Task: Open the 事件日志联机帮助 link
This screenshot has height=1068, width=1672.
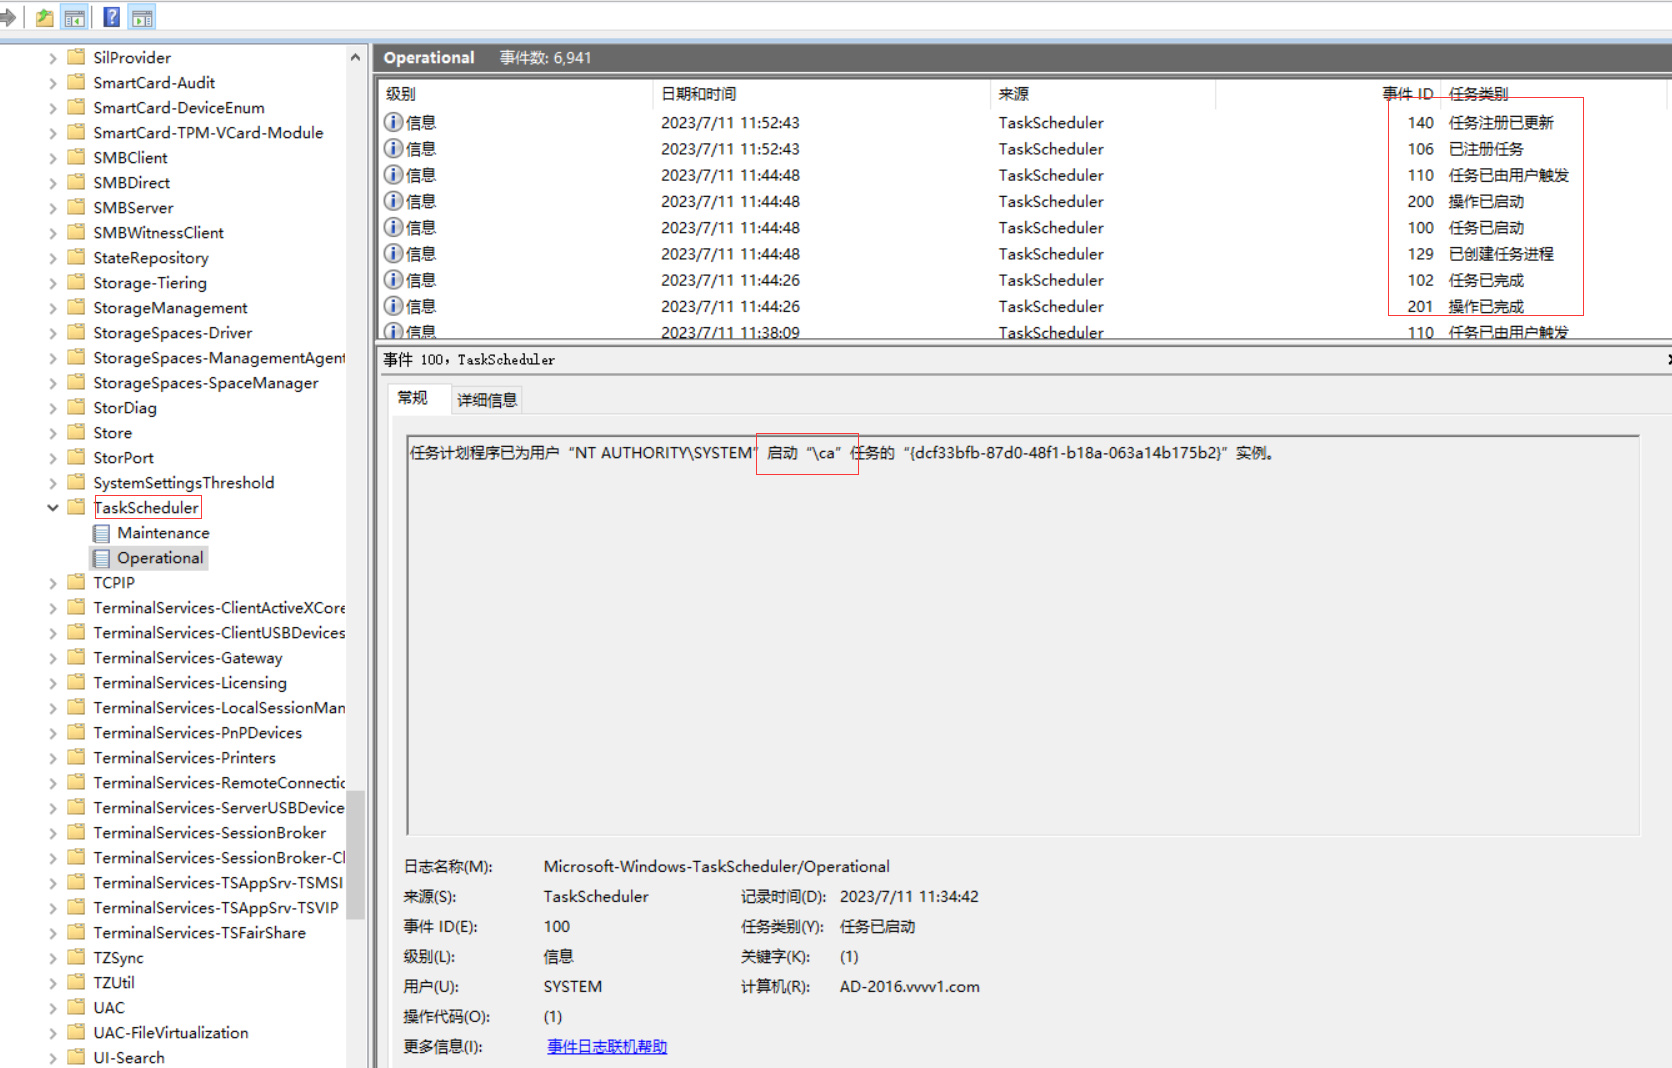Action: pos(606,1046)
